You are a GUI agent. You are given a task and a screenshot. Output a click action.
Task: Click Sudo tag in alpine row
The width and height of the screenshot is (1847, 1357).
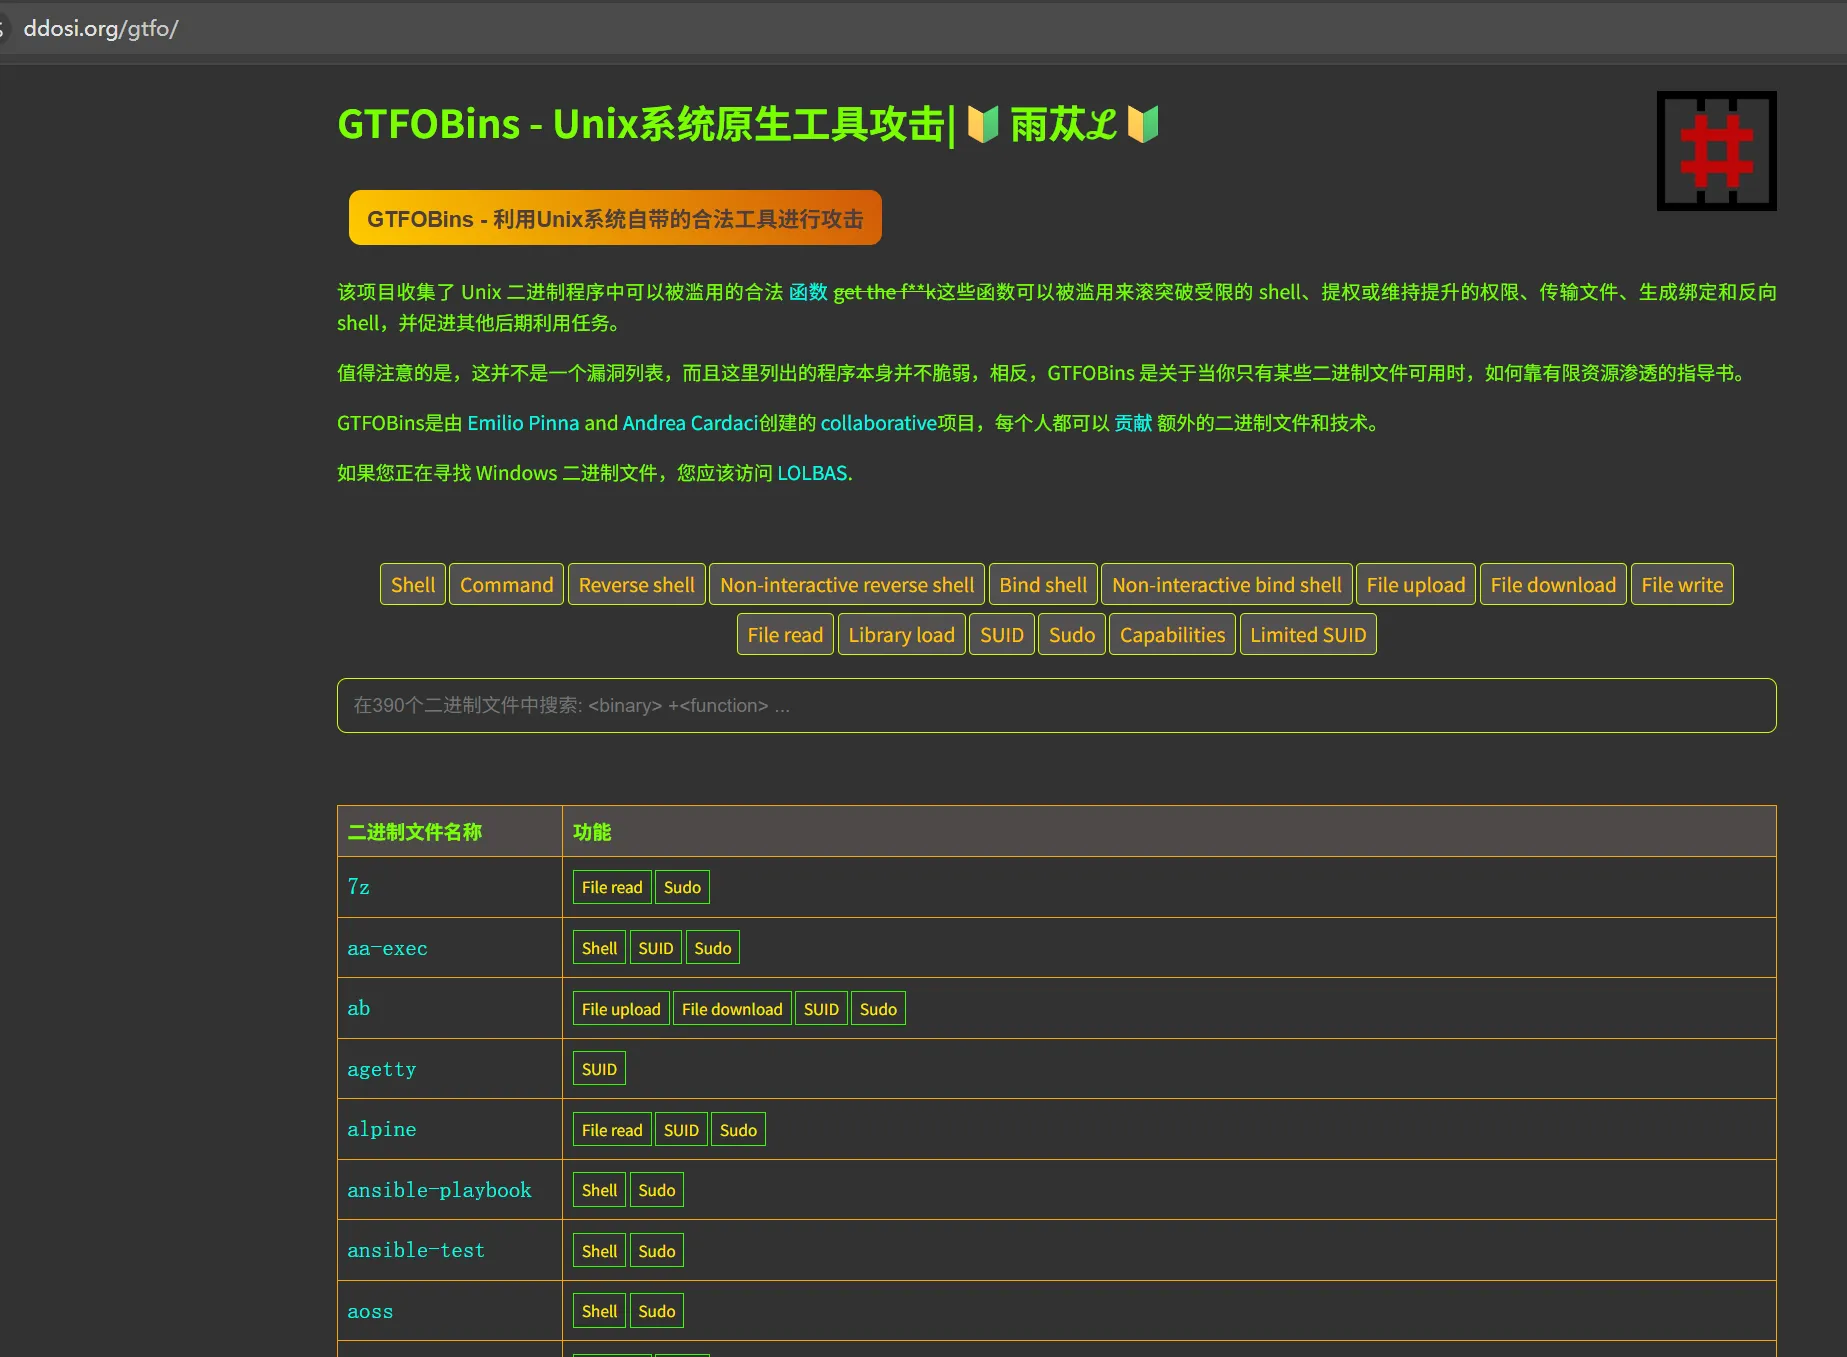[x=738, y=1130]
